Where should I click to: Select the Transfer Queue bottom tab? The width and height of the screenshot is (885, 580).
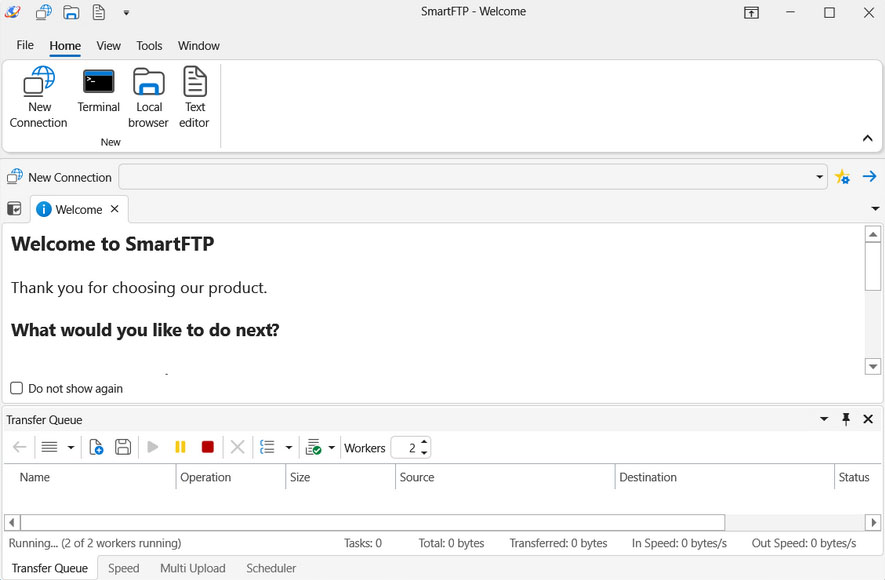coord(50,568)
